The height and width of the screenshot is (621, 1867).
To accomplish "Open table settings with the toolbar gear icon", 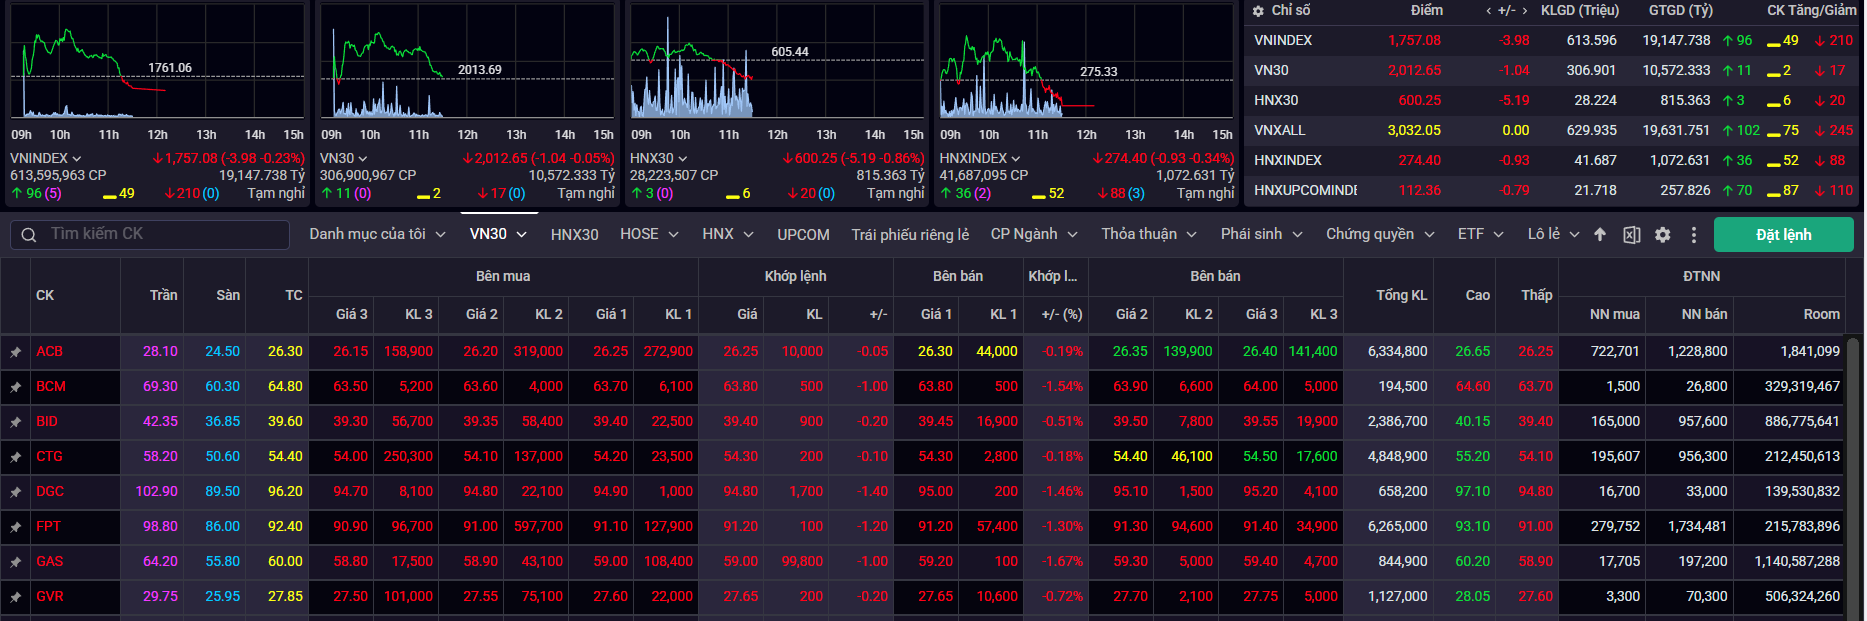I will (1662, 235).
